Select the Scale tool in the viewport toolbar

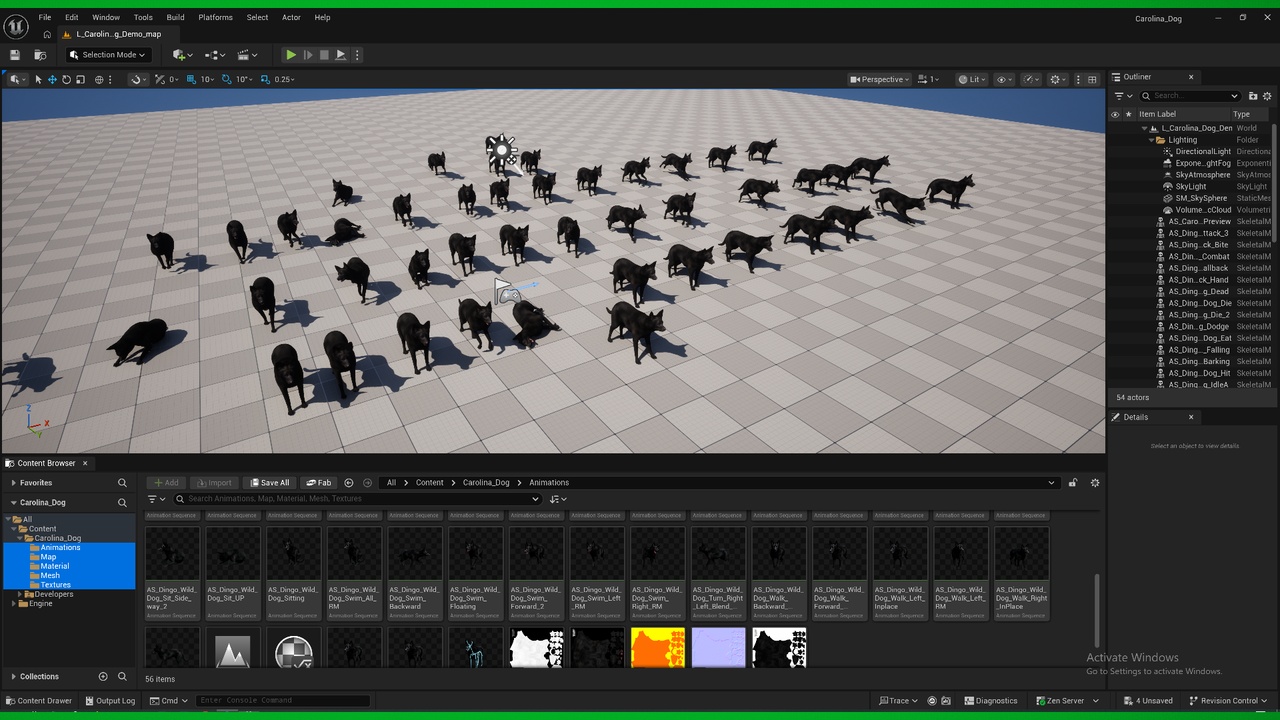point(80,79)
